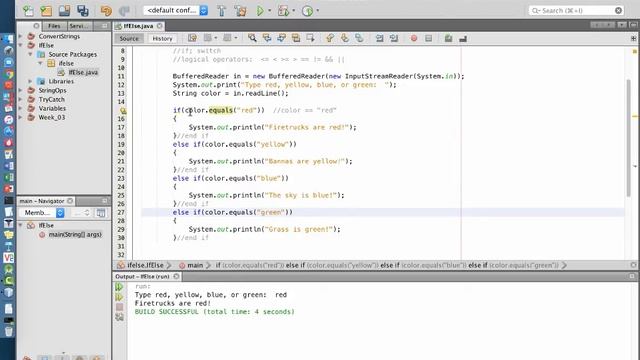Click the New File toolbar icon
This screenshot has height=360, width=640.
point(28,11)
